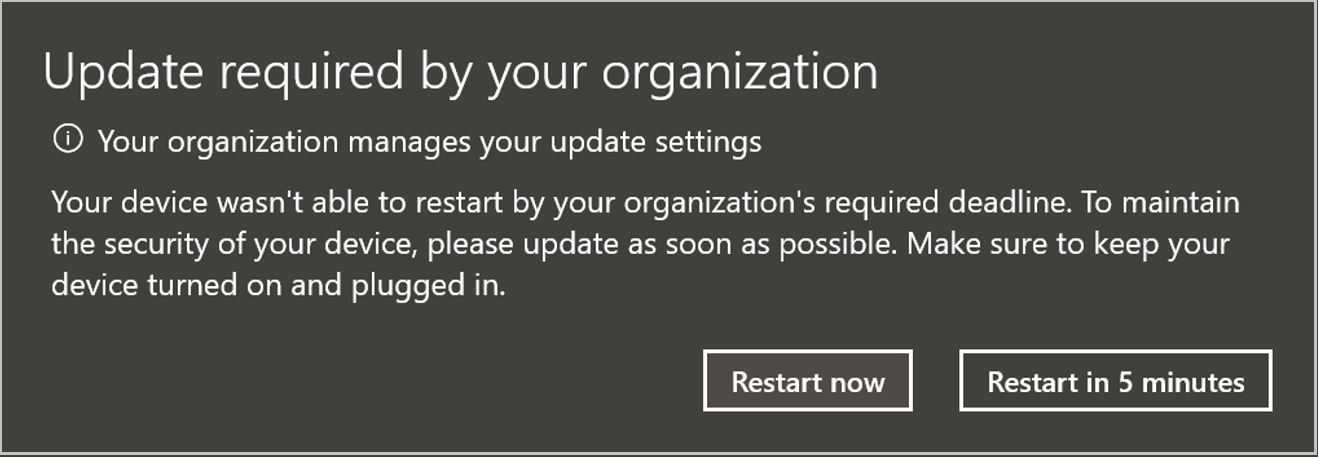Click "Your organization manages your update settings" text
1318x457 pixels.
tap(430, 142)
